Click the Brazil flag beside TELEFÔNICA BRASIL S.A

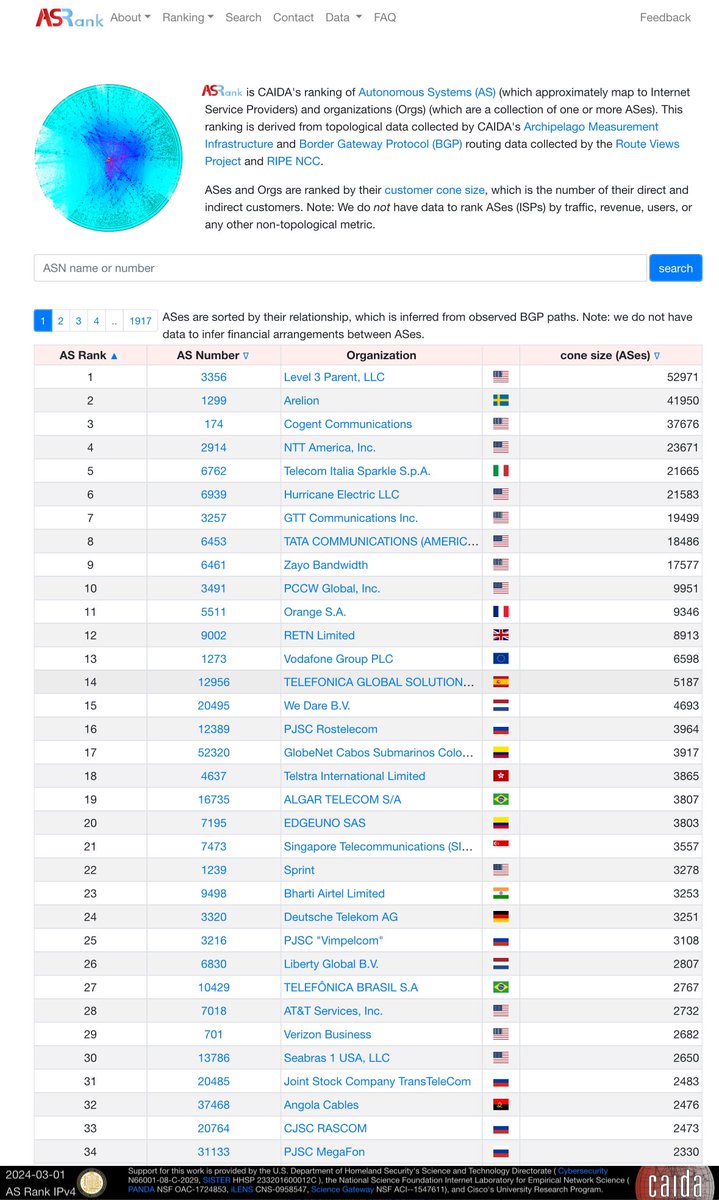pyautogui.click(x=501, y=987)
